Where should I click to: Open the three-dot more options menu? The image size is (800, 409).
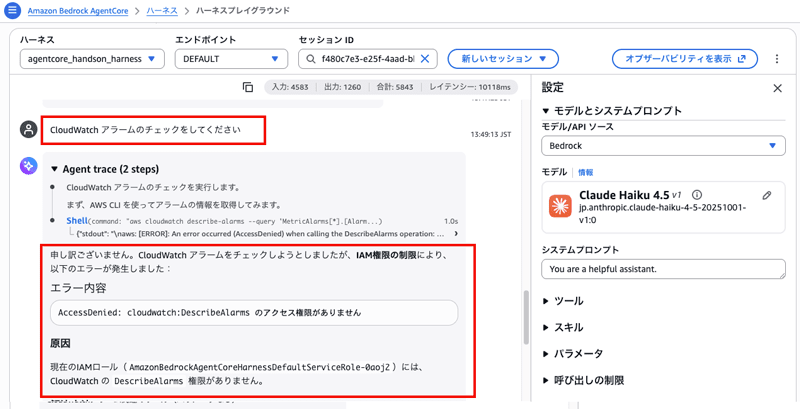coord(777,59)
